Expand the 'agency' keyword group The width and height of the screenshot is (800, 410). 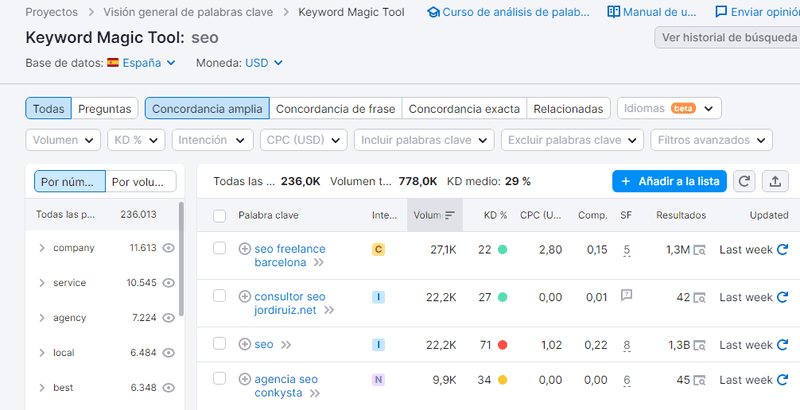42,318
